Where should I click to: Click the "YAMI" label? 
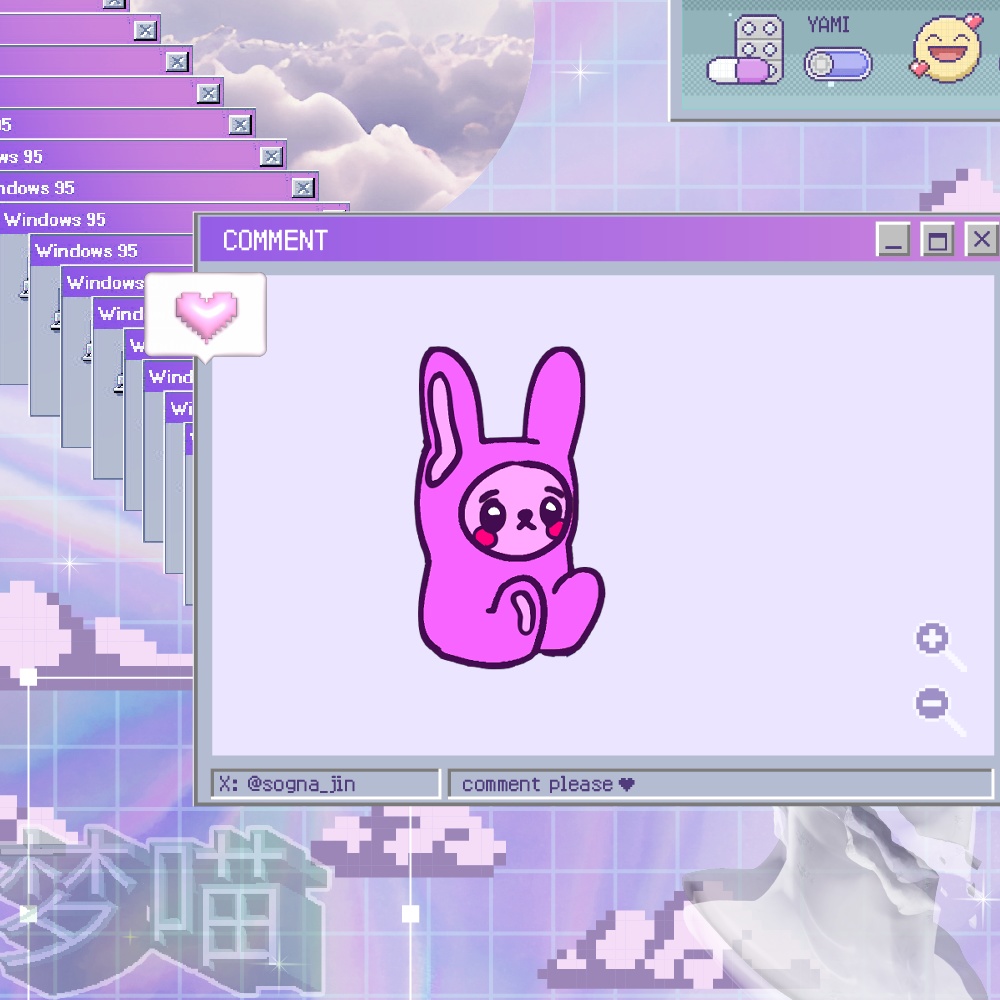tap(828, 25)
